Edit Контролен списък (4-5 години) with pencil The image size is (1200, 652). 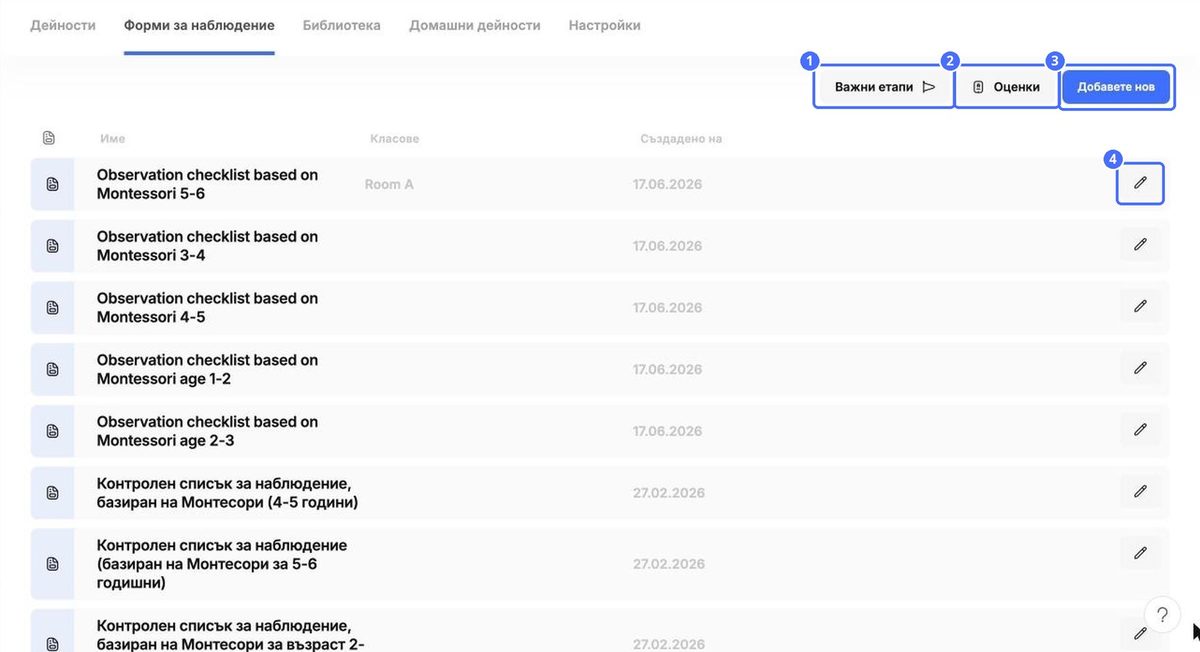pos(1140,492)
